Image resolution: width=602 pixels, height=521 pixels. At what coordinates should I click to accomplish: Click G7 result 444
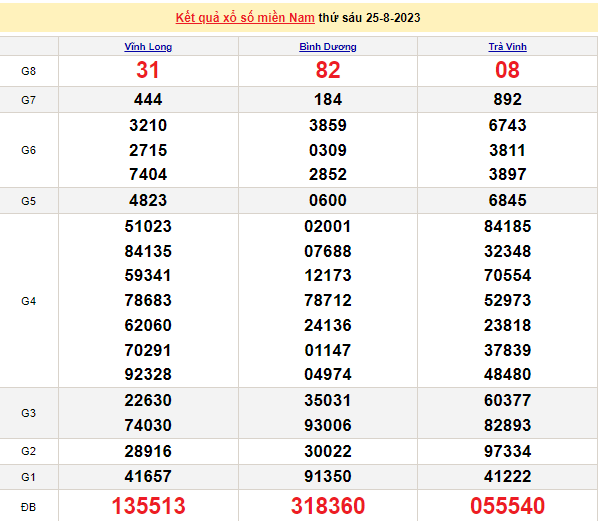coord(148,100)
